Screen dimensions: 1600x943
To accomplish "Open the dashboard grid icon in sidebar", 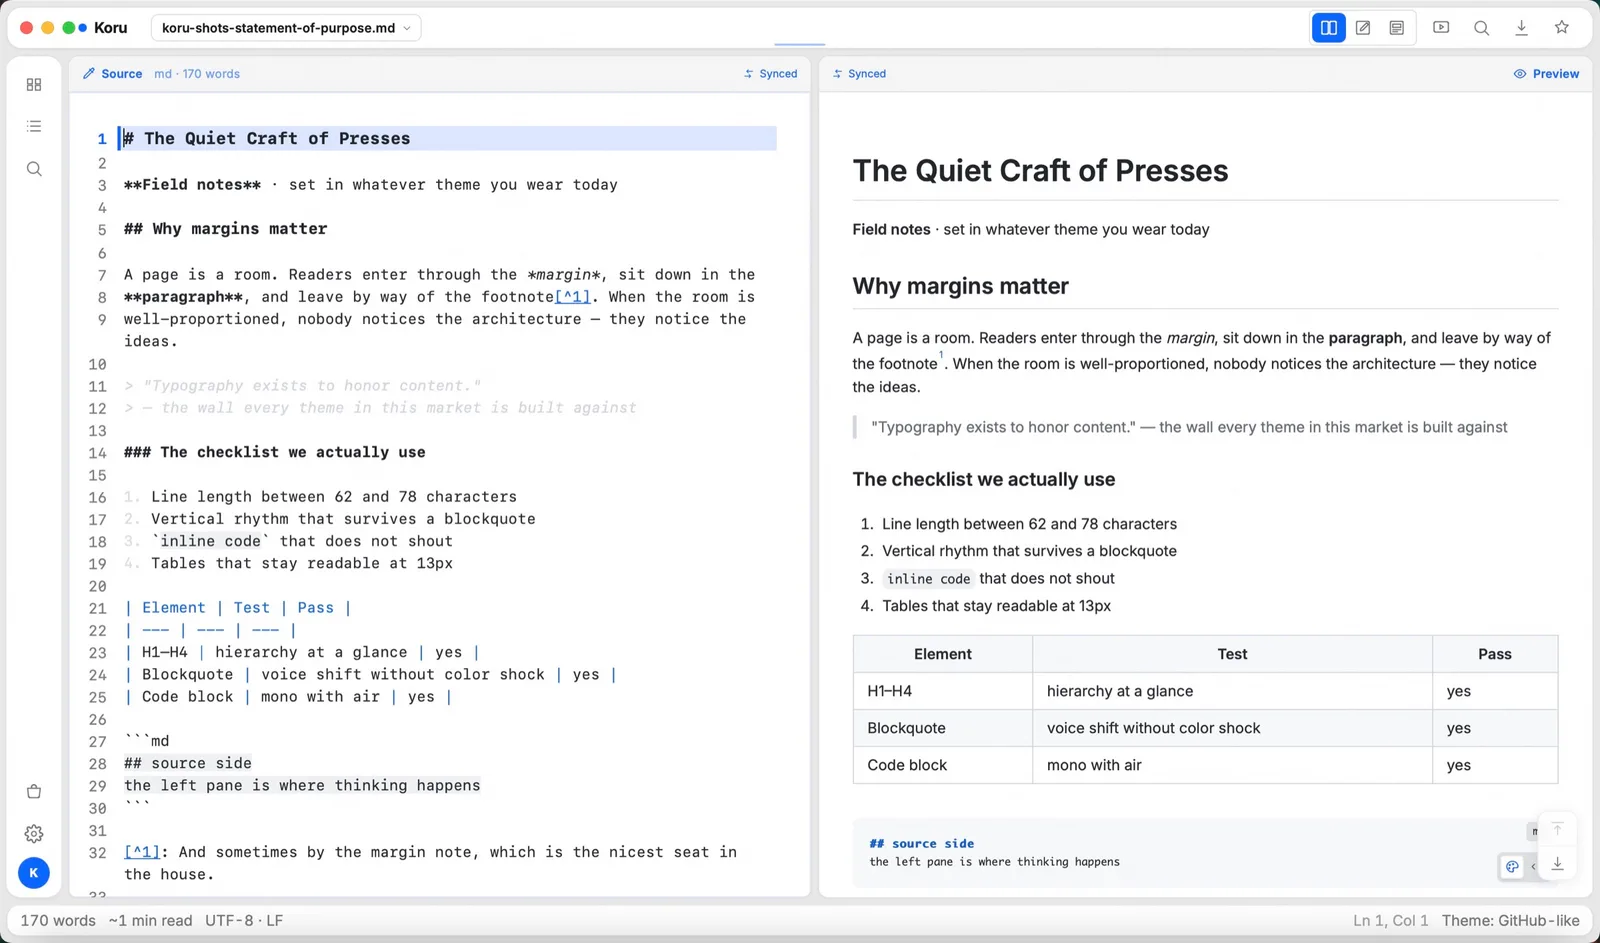I will (34, 85).
